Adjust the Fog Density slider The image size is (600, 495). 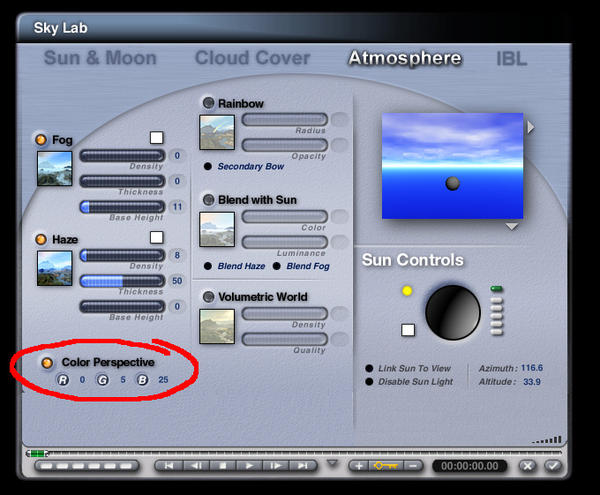pyautogui.click(x=122, y=155)
